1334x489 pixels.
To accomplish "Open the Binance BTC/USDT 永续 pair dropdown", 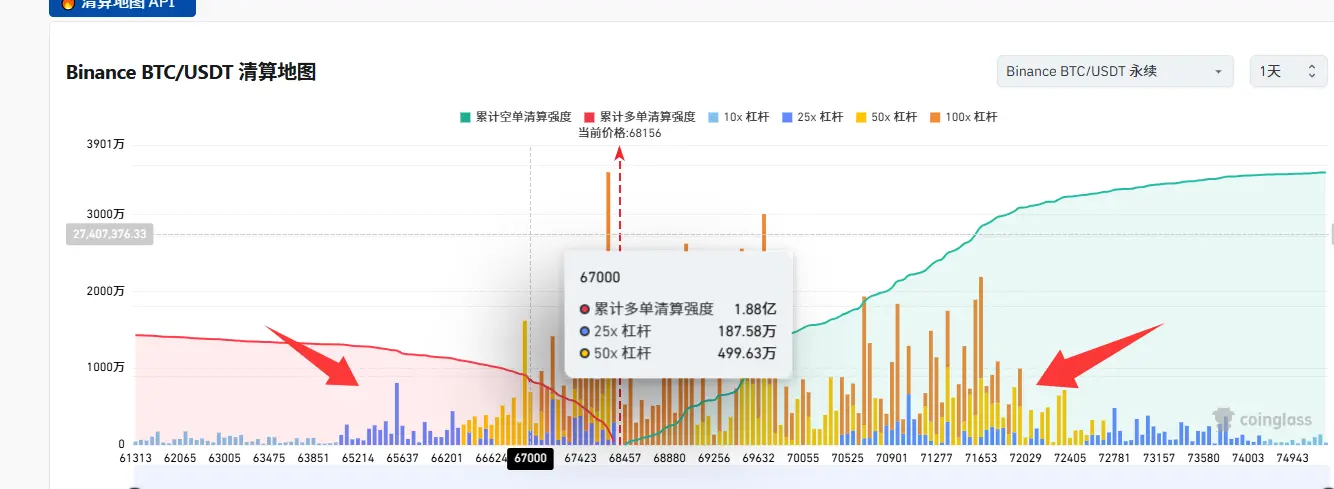I will tap(1115, 71).
